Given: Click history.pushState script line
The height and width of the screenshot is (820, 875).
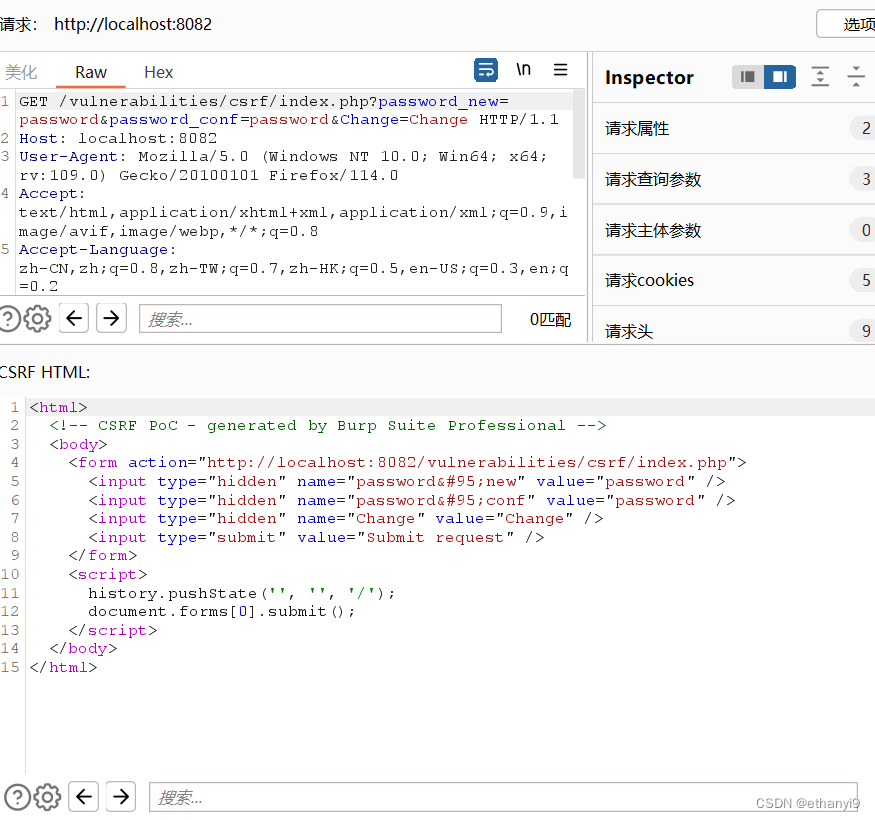Looking at the screenshot, I should [x=242, y=593].
